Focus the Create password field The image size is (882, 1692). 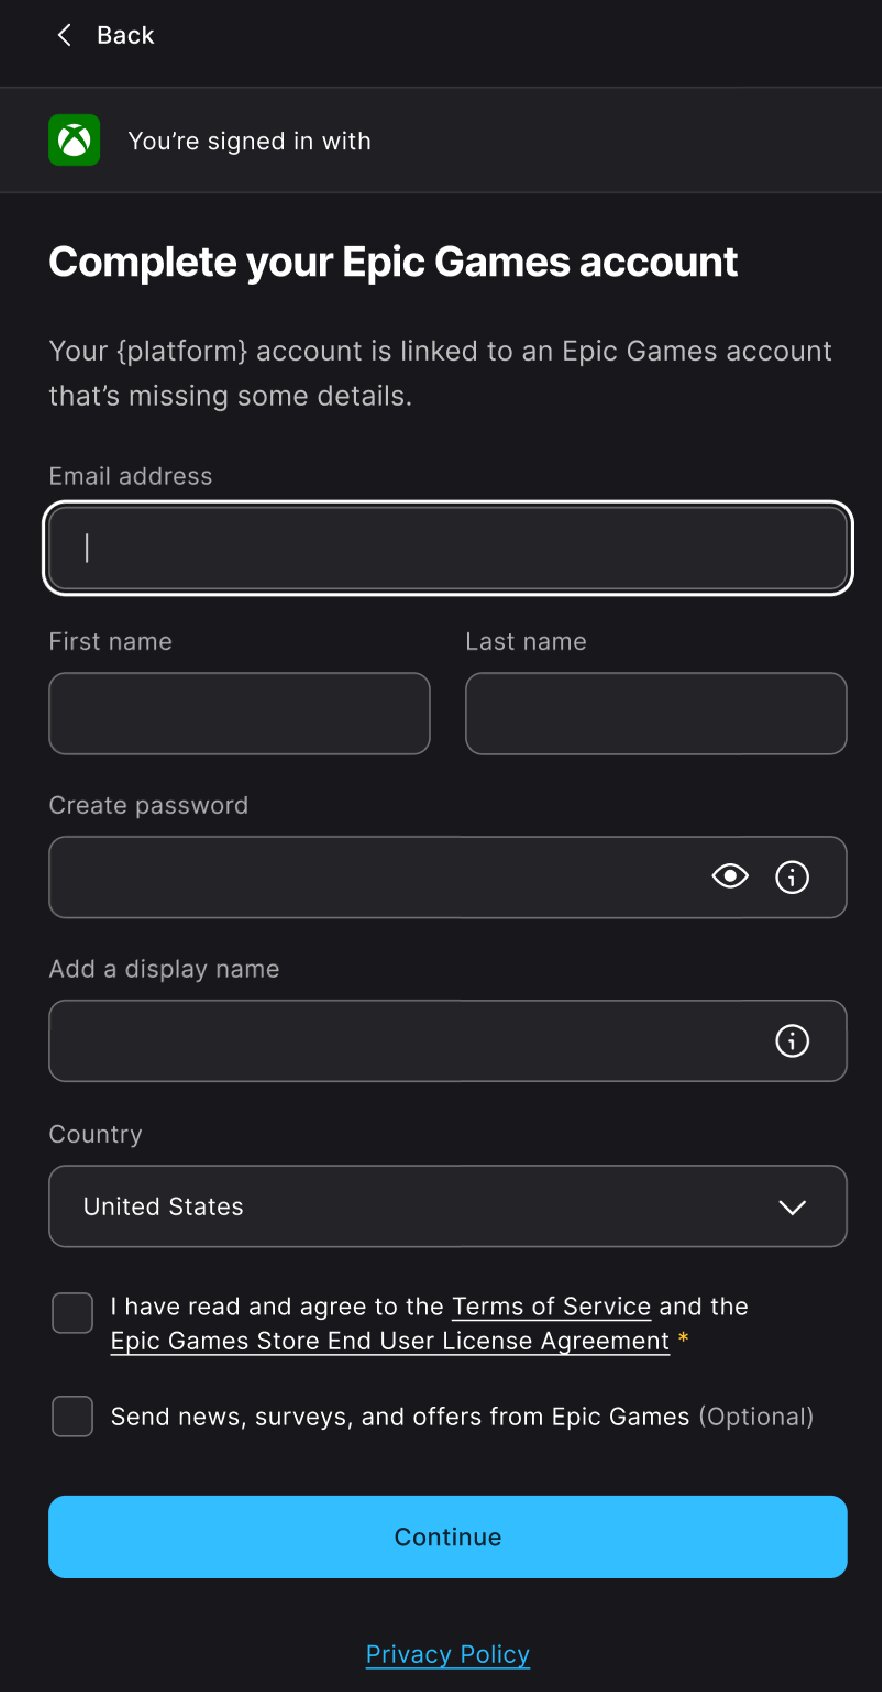(370, 877)
